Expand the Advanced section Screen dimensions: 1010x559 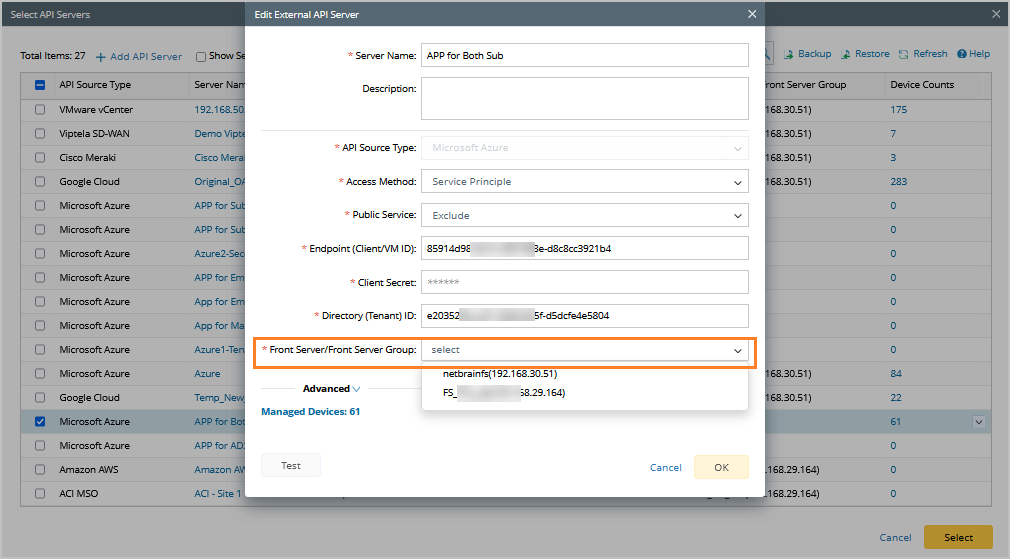click(x=331, y=389)
